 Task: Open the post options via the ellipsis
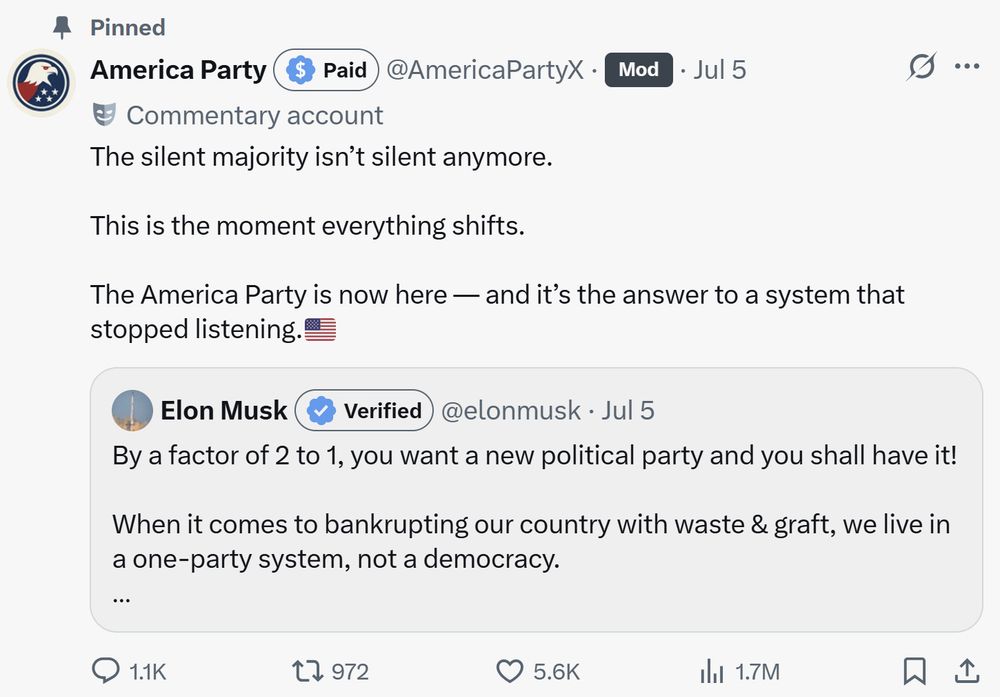(x=967, y=66)
